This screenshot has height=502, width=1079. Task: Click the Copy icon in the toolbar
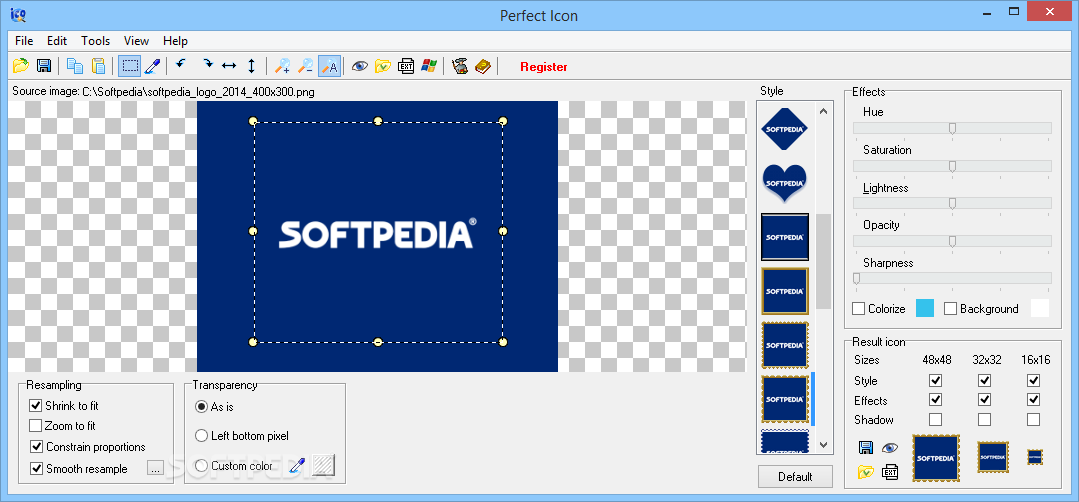click(74, 66)
